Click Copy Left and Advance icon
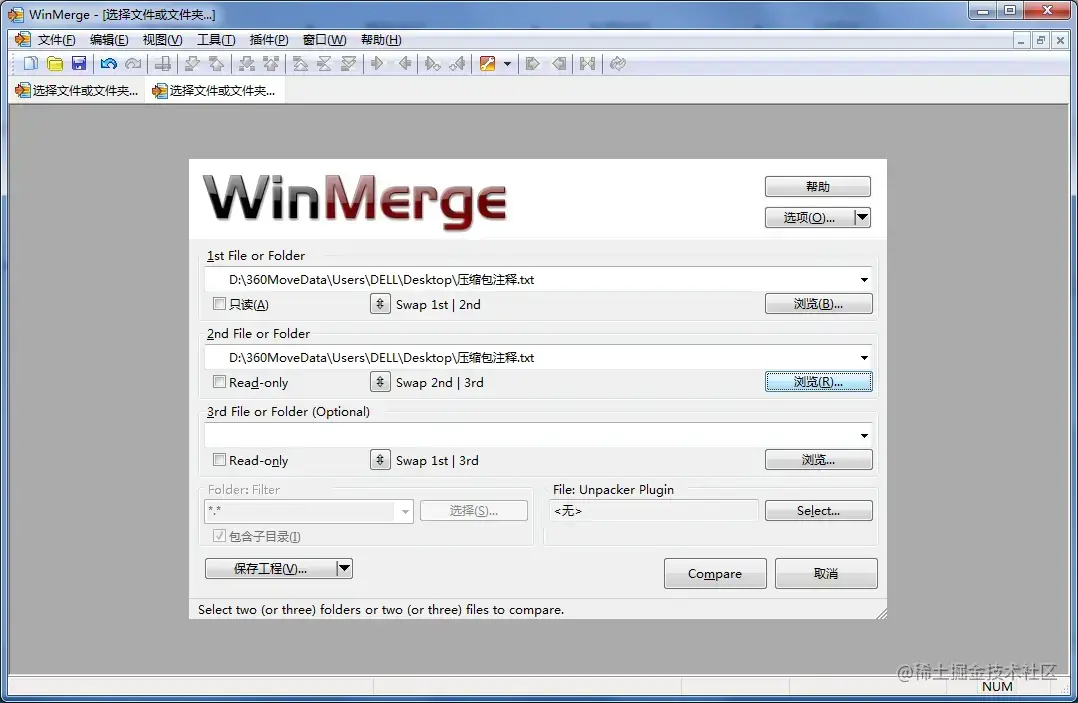Screen dimensions: 1078x703 point(457,64)
